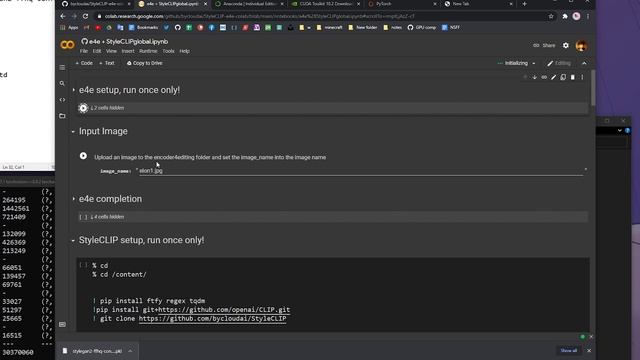Screen dimensions: 640x360
Task: Add a new Code cell
Action: click(x=84, y=63)
